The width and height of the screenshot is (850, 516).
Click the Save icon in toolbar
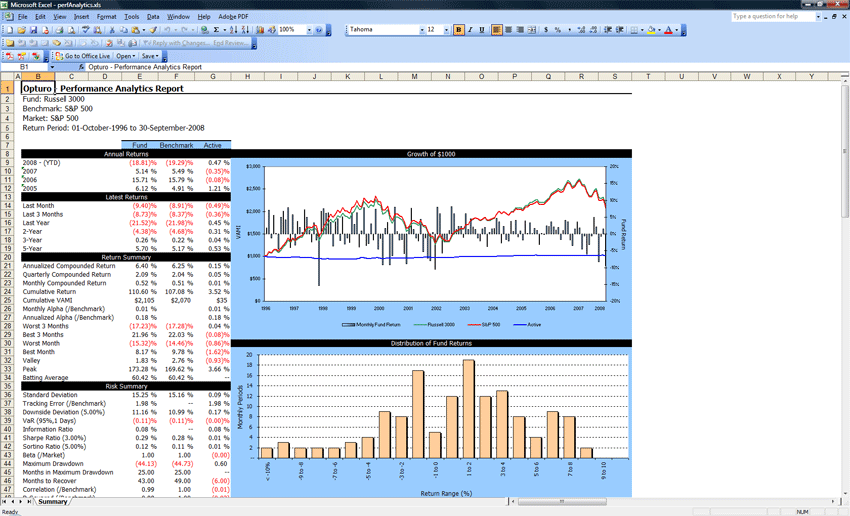pyautogui.click(x=33, y=30)
